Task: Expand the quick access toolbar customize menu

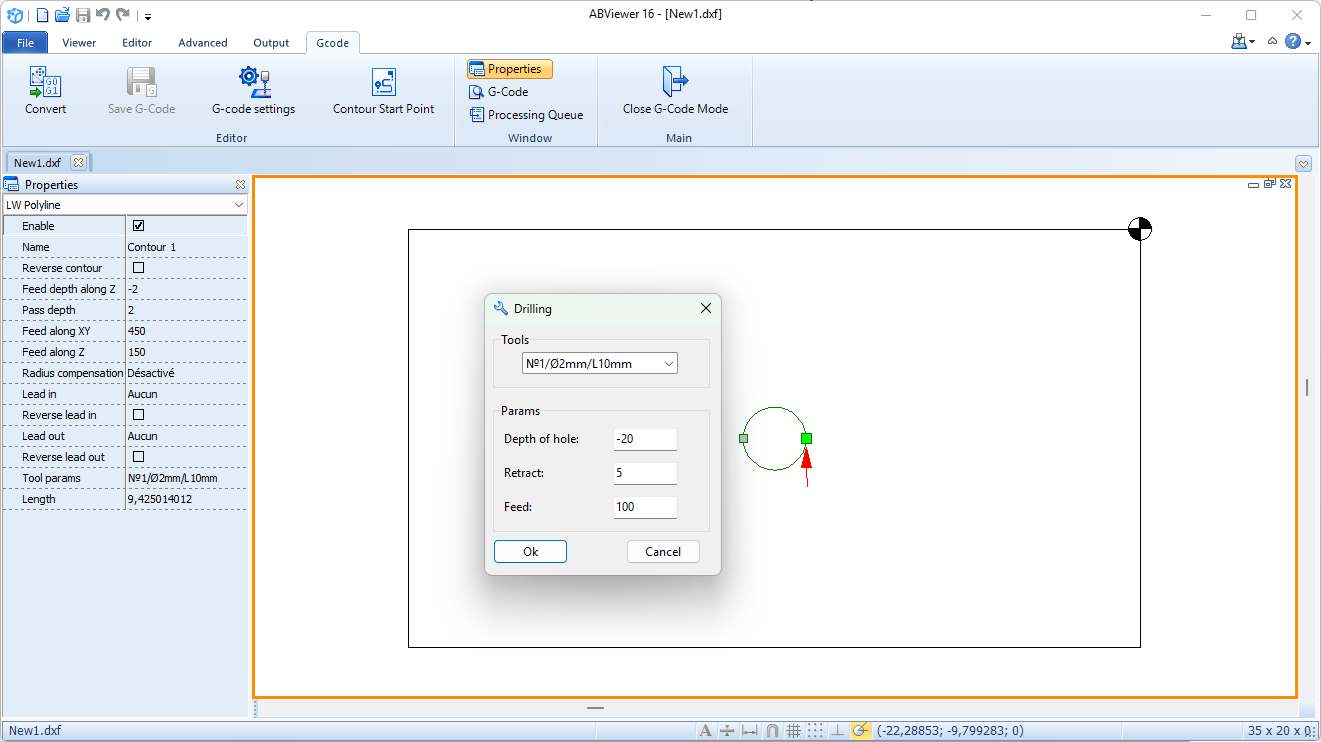Action: pyautogui.click(x=147, y=16)
